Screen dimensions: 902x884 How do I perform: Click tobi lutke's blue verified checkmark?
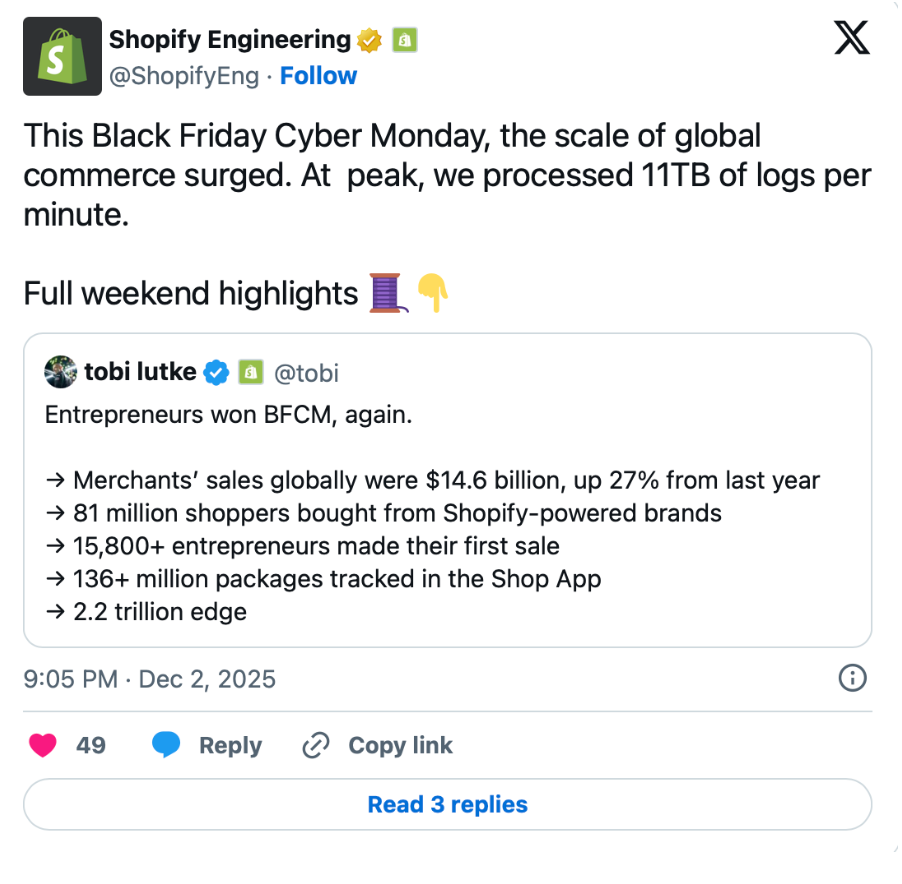point(216,372)
